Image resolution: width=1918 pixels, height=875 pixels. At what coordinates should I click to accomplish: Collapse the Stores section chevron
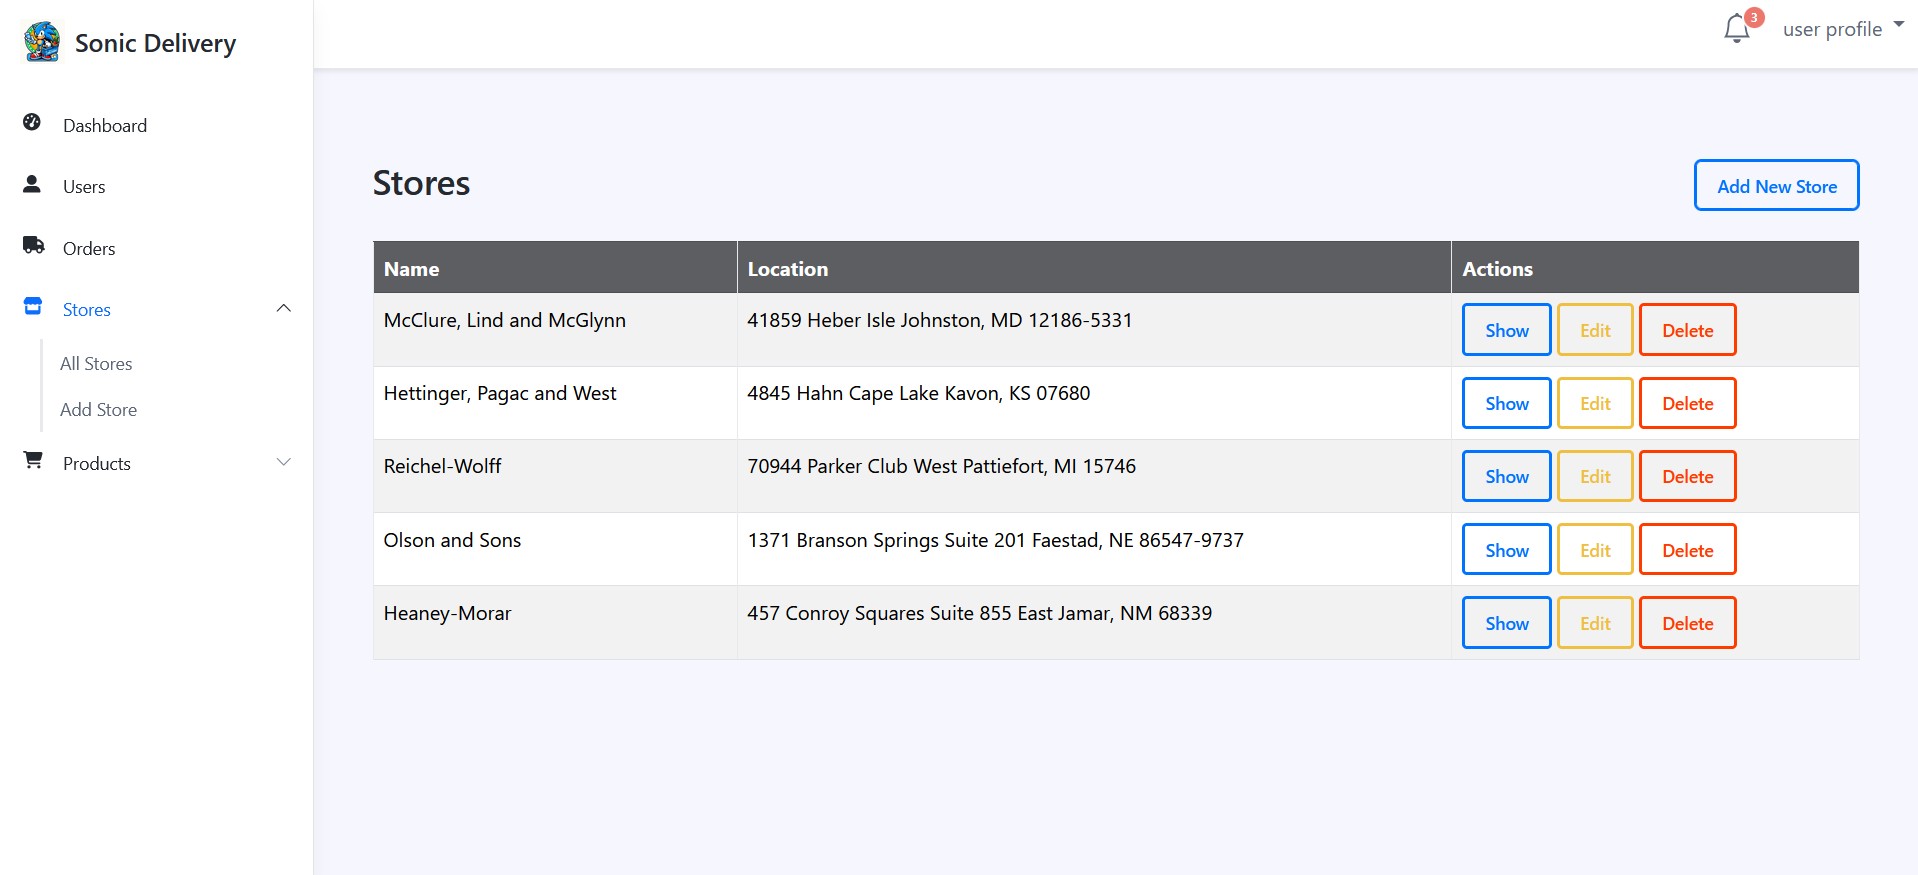284,308
